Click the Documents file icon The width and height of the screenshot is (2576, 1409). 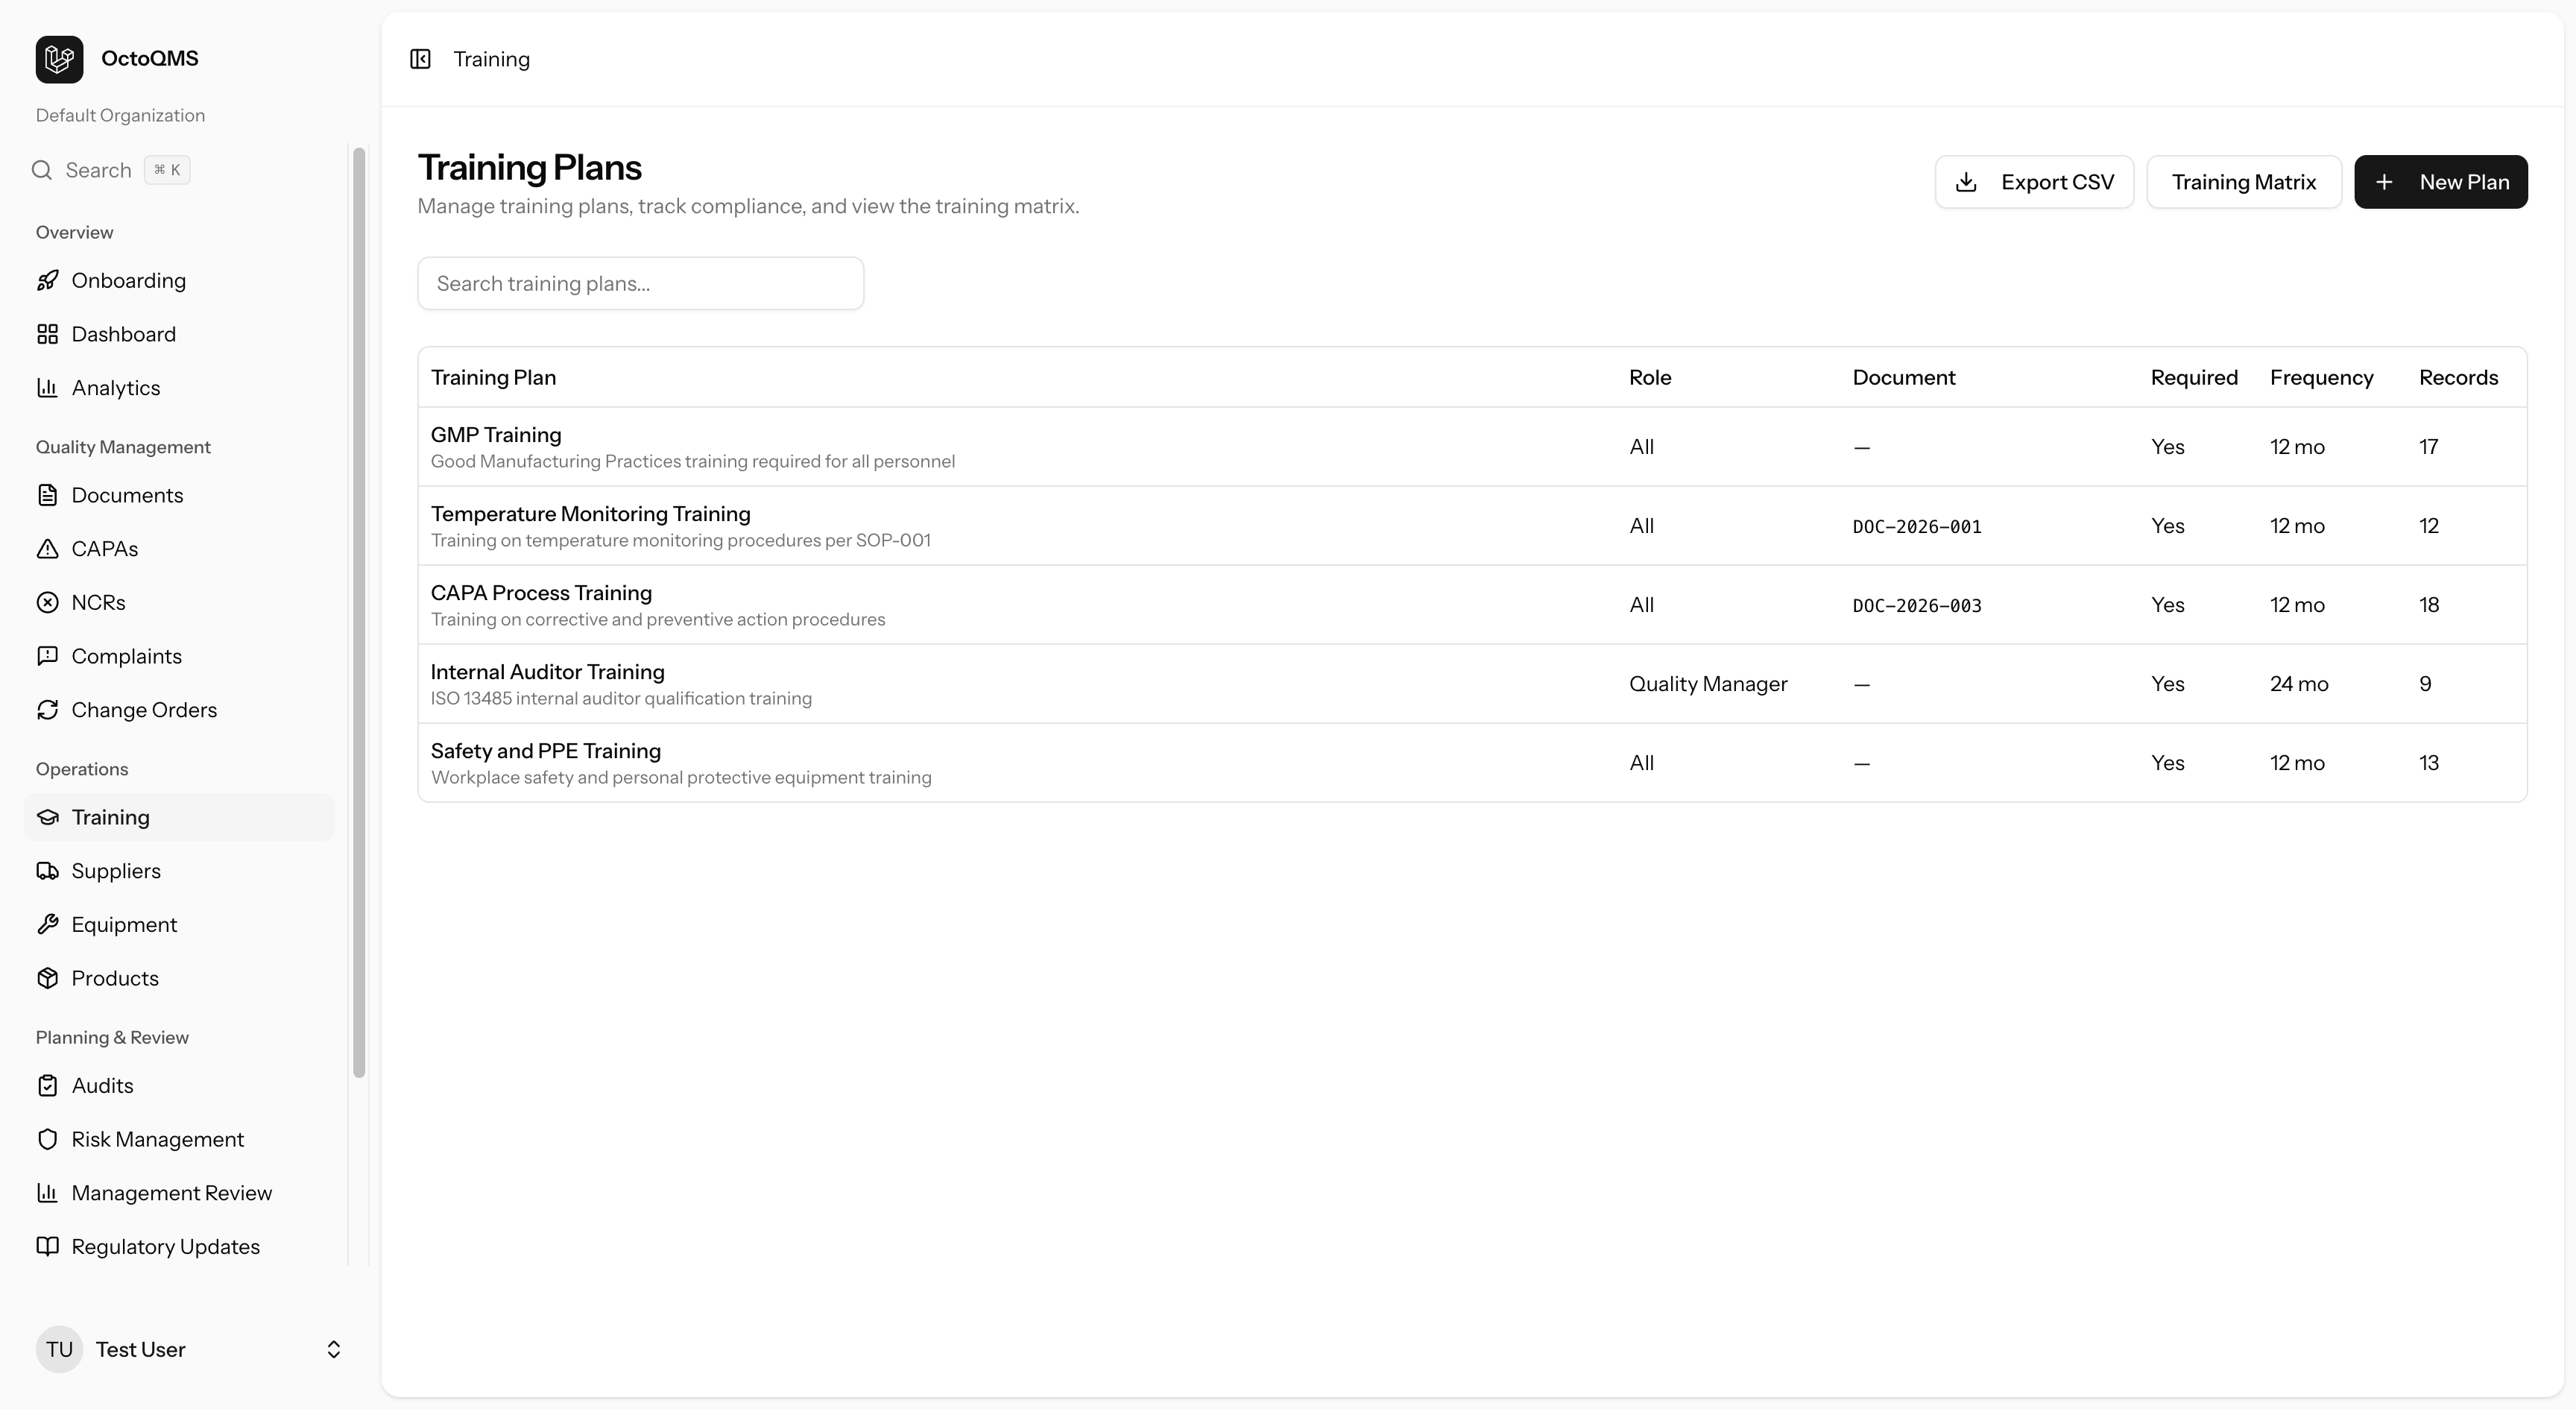point(47,495)
